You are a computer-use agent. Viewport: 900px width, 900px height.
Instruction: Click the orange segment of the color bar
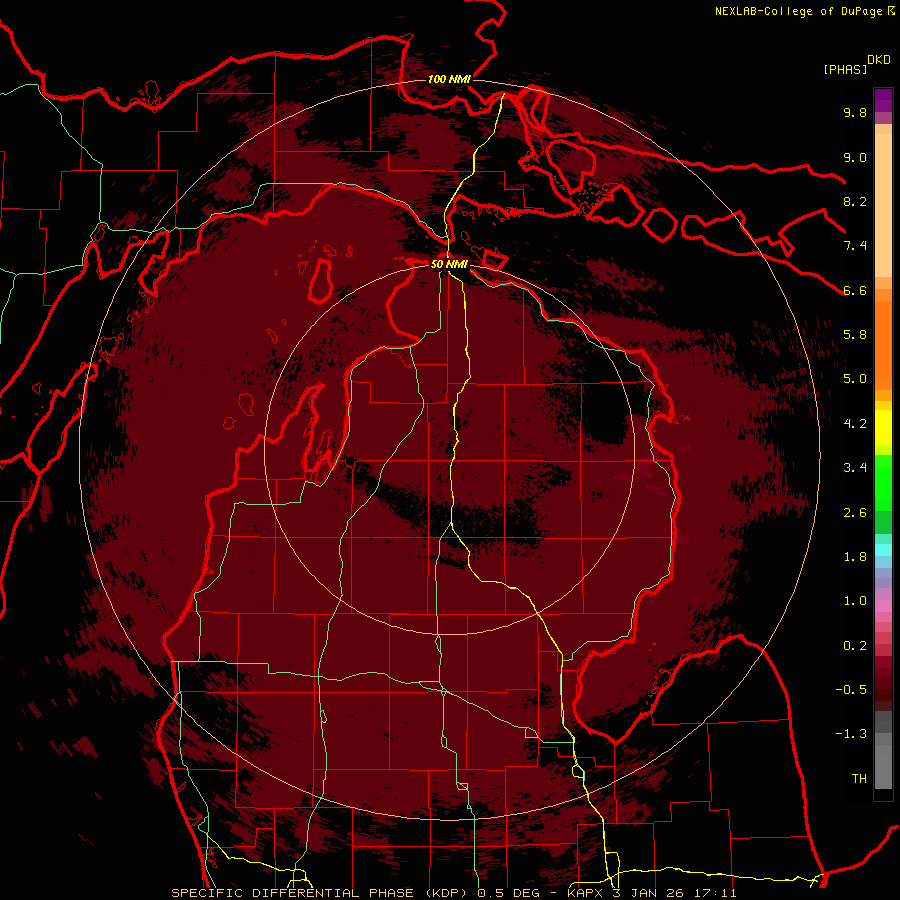[x=883, y=346]
